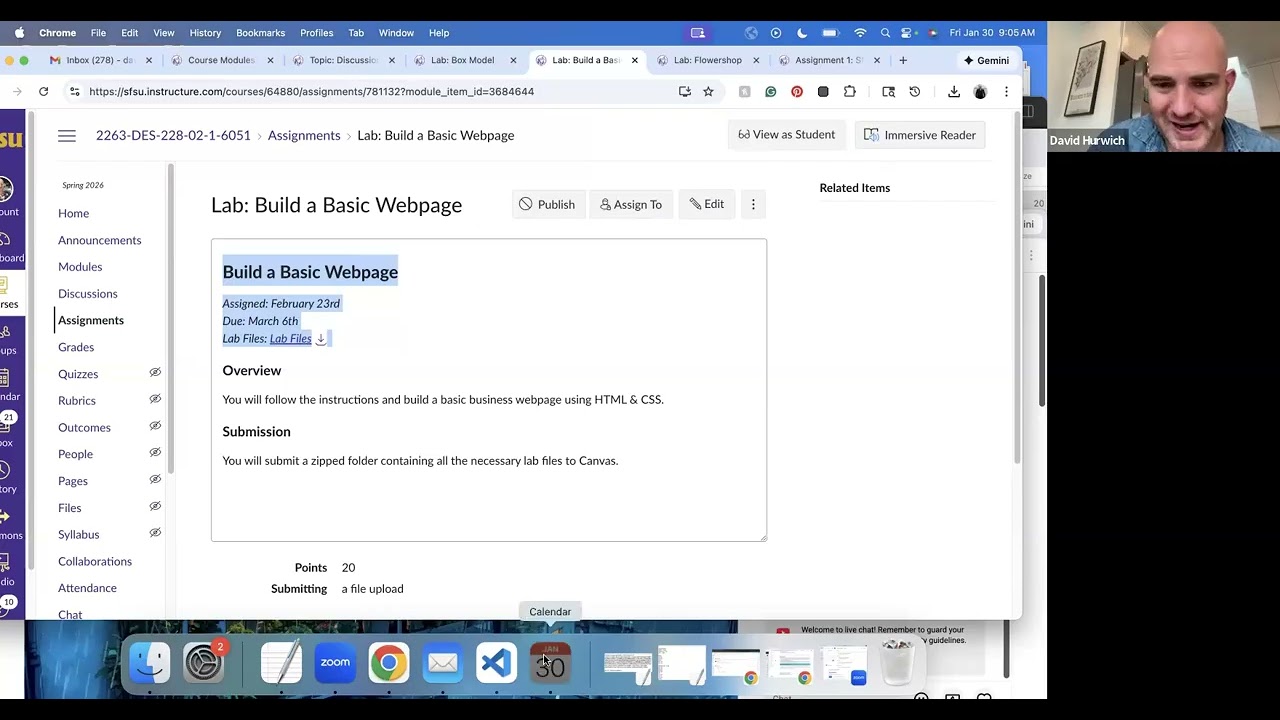This screenshot has height=720, width=1280.
Task: Open the Pinterest extension icon
Action: (x=797, y=91)
